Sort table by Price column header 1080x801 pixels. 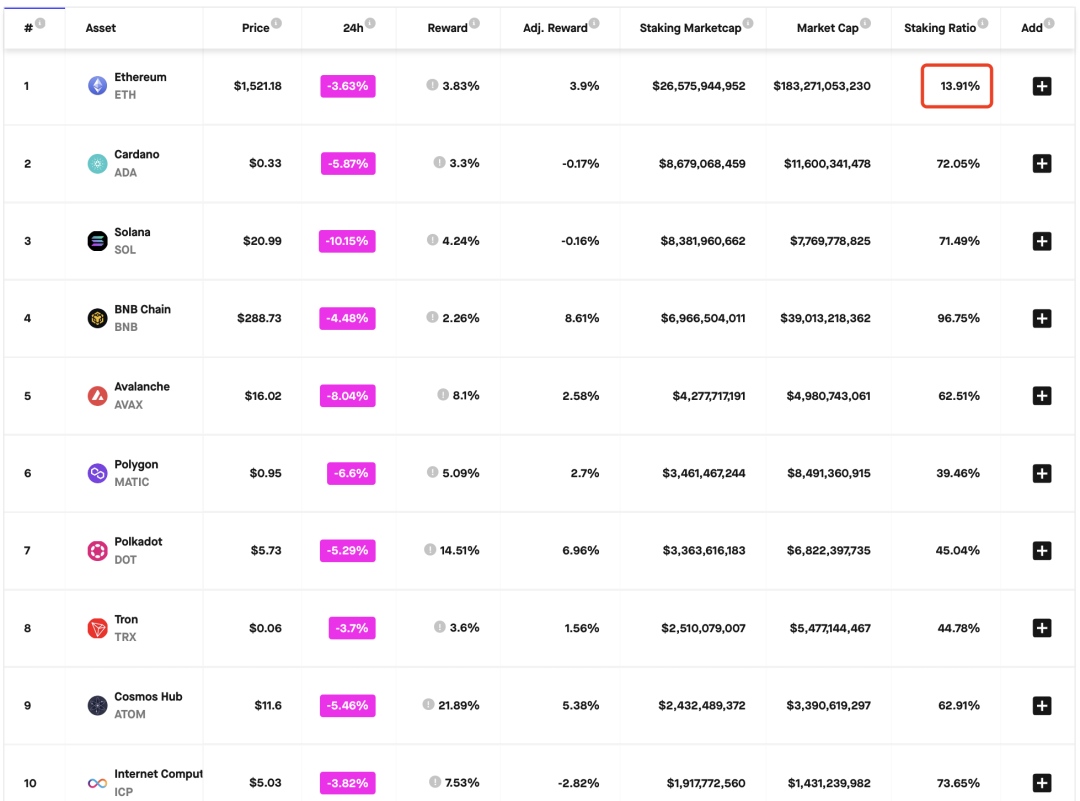pos(256,28)
